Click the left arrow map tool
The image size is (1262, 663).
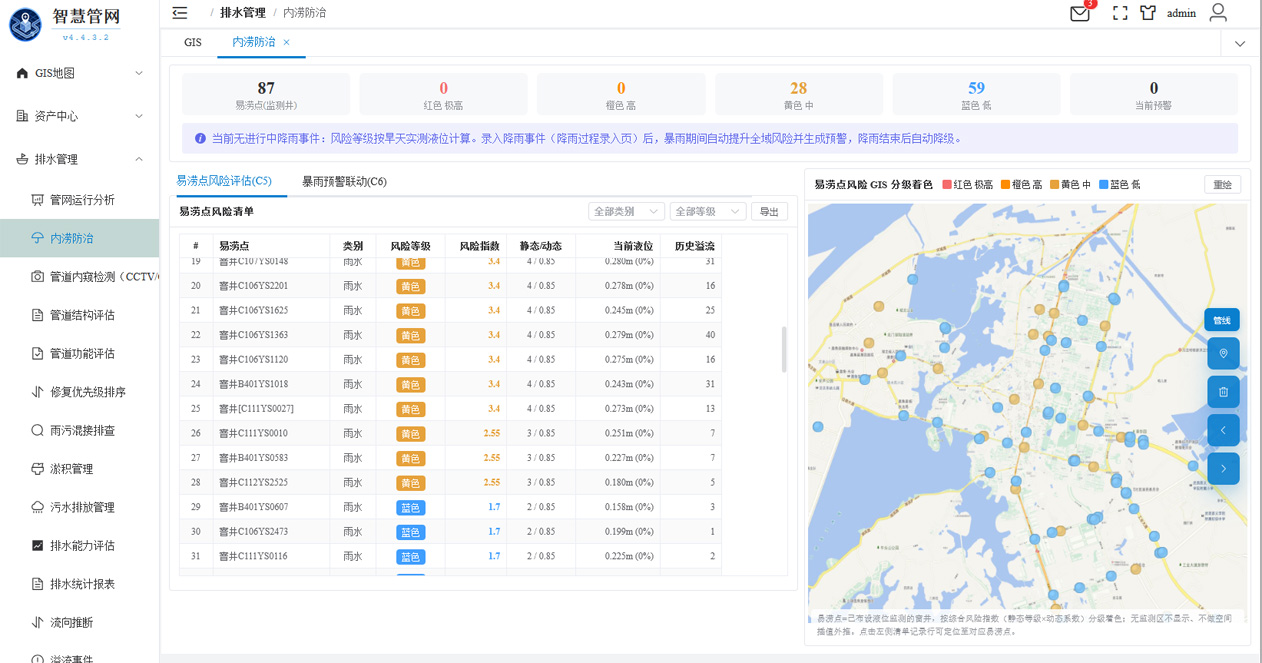pyautogui.click(x=1223, y=430)
